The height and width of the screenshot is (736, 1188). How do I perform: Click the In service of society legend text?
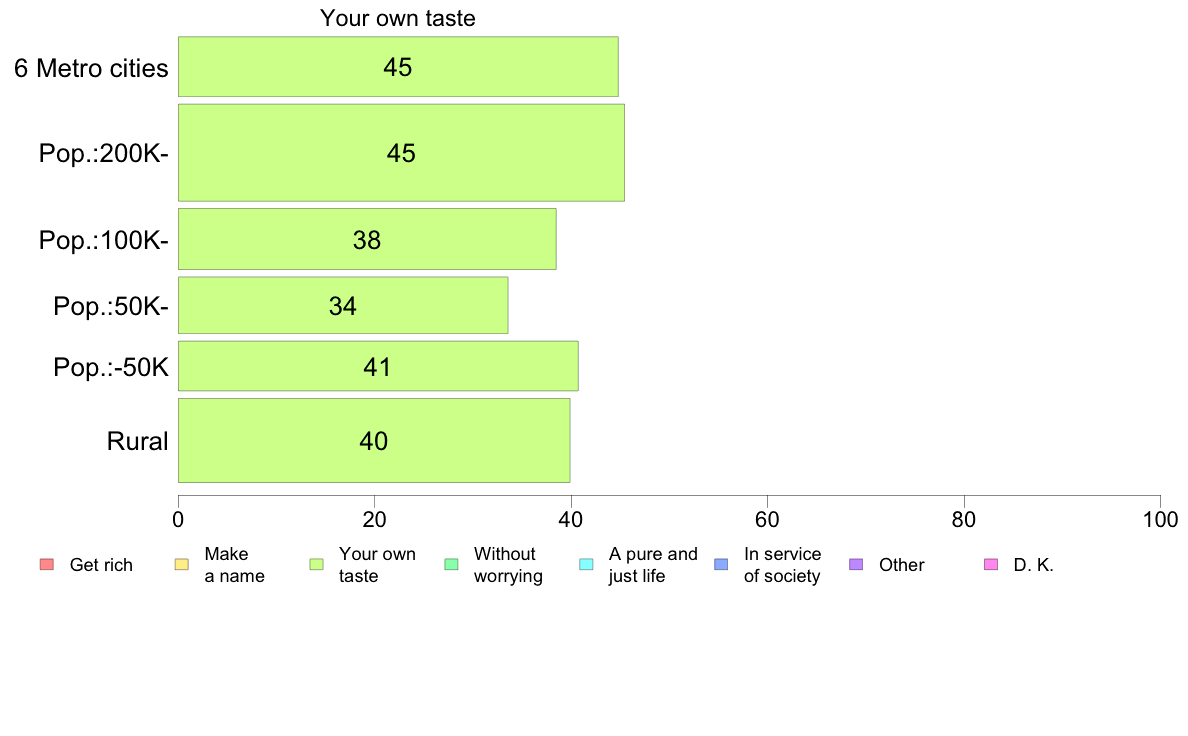pyautogui.click(x=782, y=565)
